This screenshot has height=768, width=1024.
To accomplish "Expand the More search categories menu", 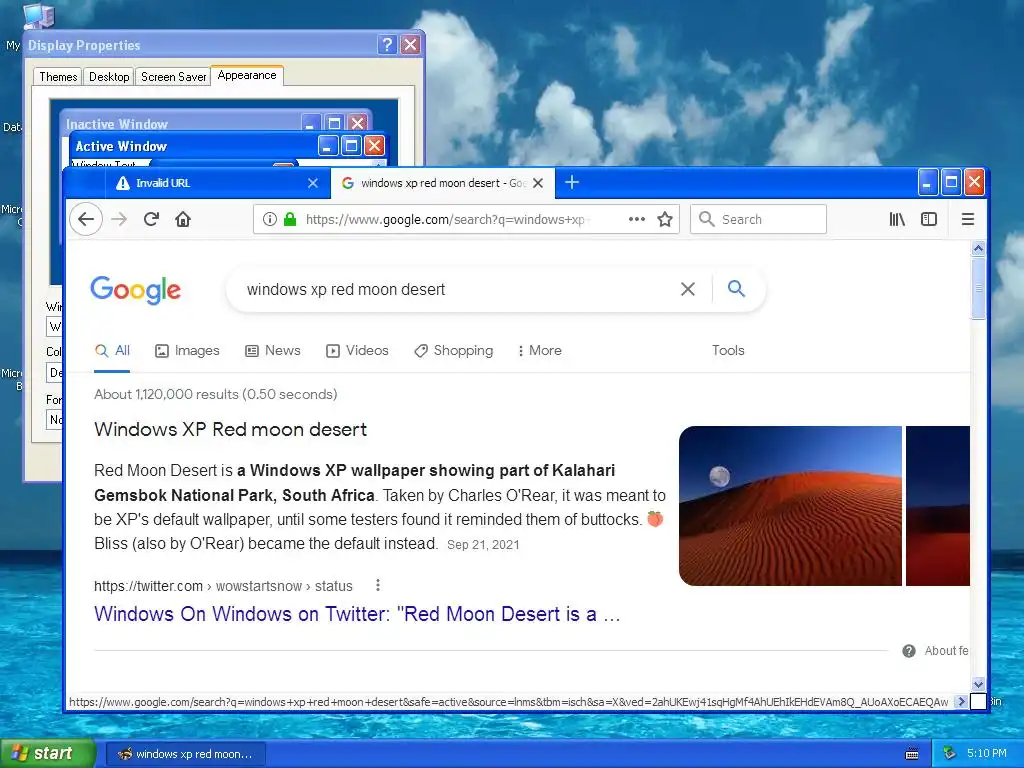I will click(539, 351).
